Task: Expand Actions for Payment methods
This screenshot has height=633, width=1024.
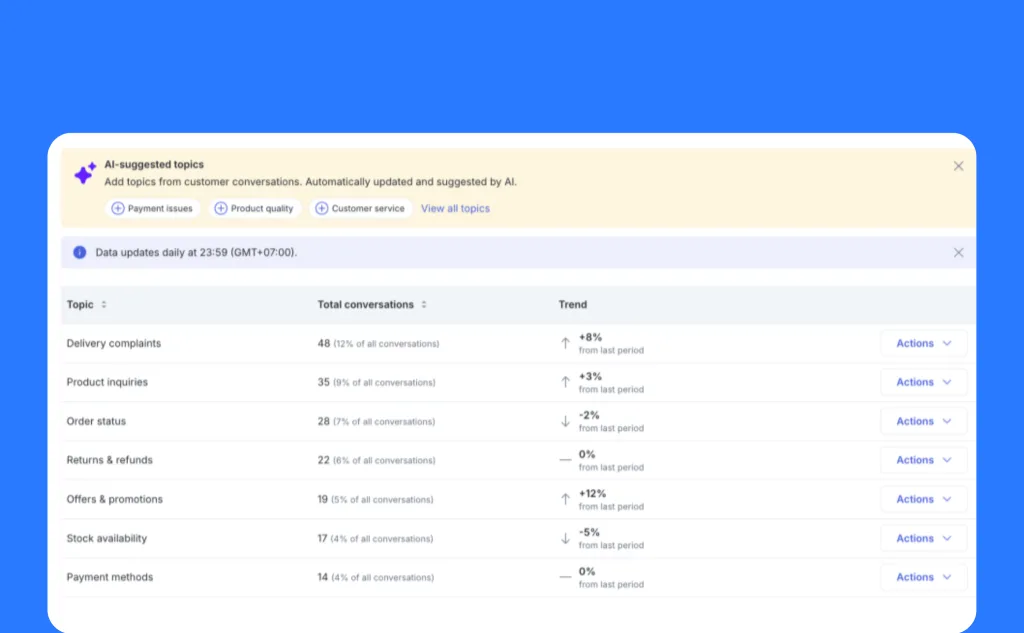Action: [923, 577]
